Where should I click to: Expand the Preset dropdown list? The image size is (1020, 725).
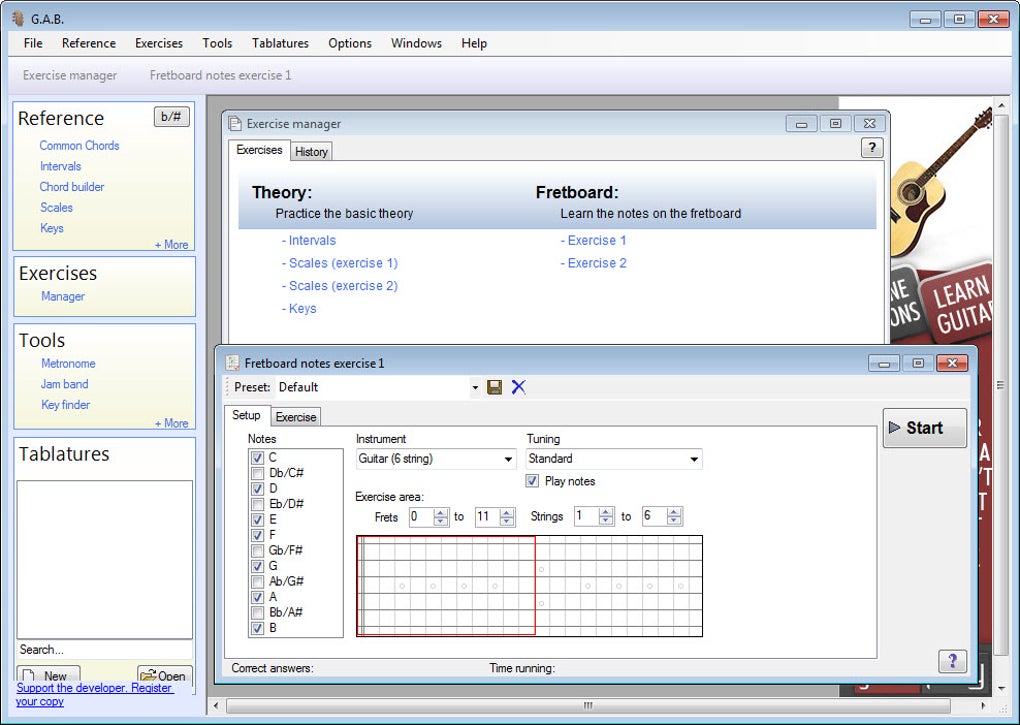[475, 388]
